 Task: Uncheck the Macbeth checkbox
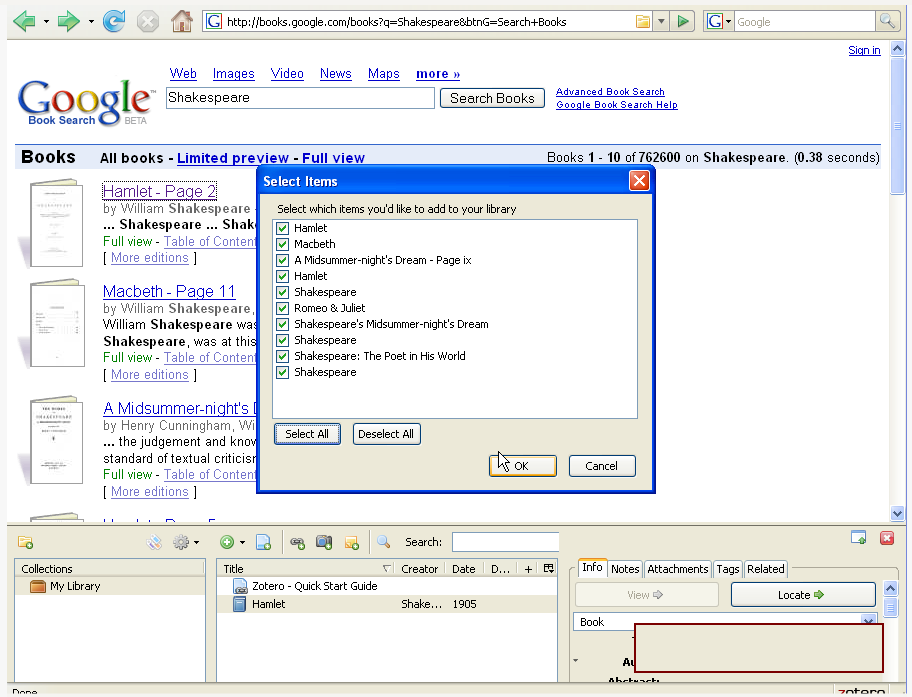(x=283, y=244)
